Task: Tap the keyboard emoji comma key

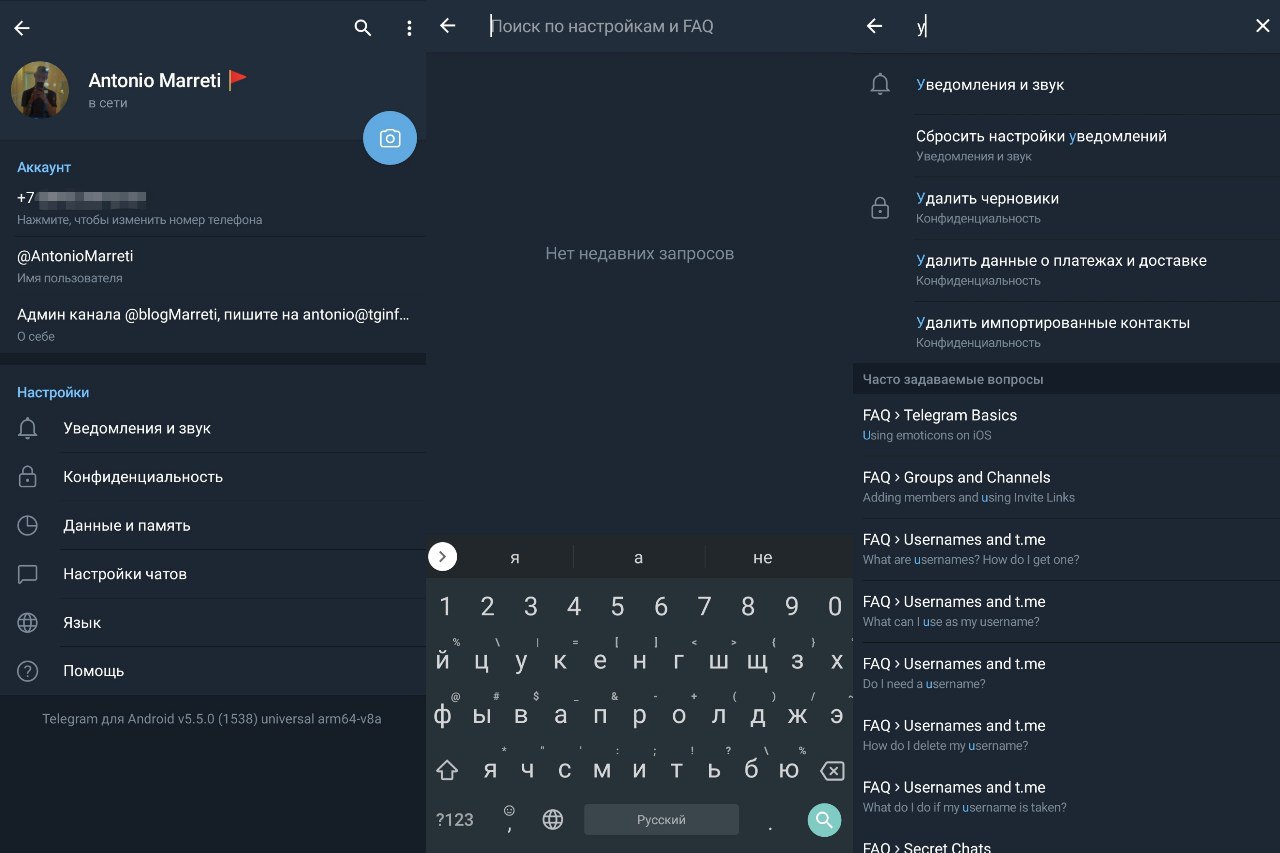Action: pos(509,820)
